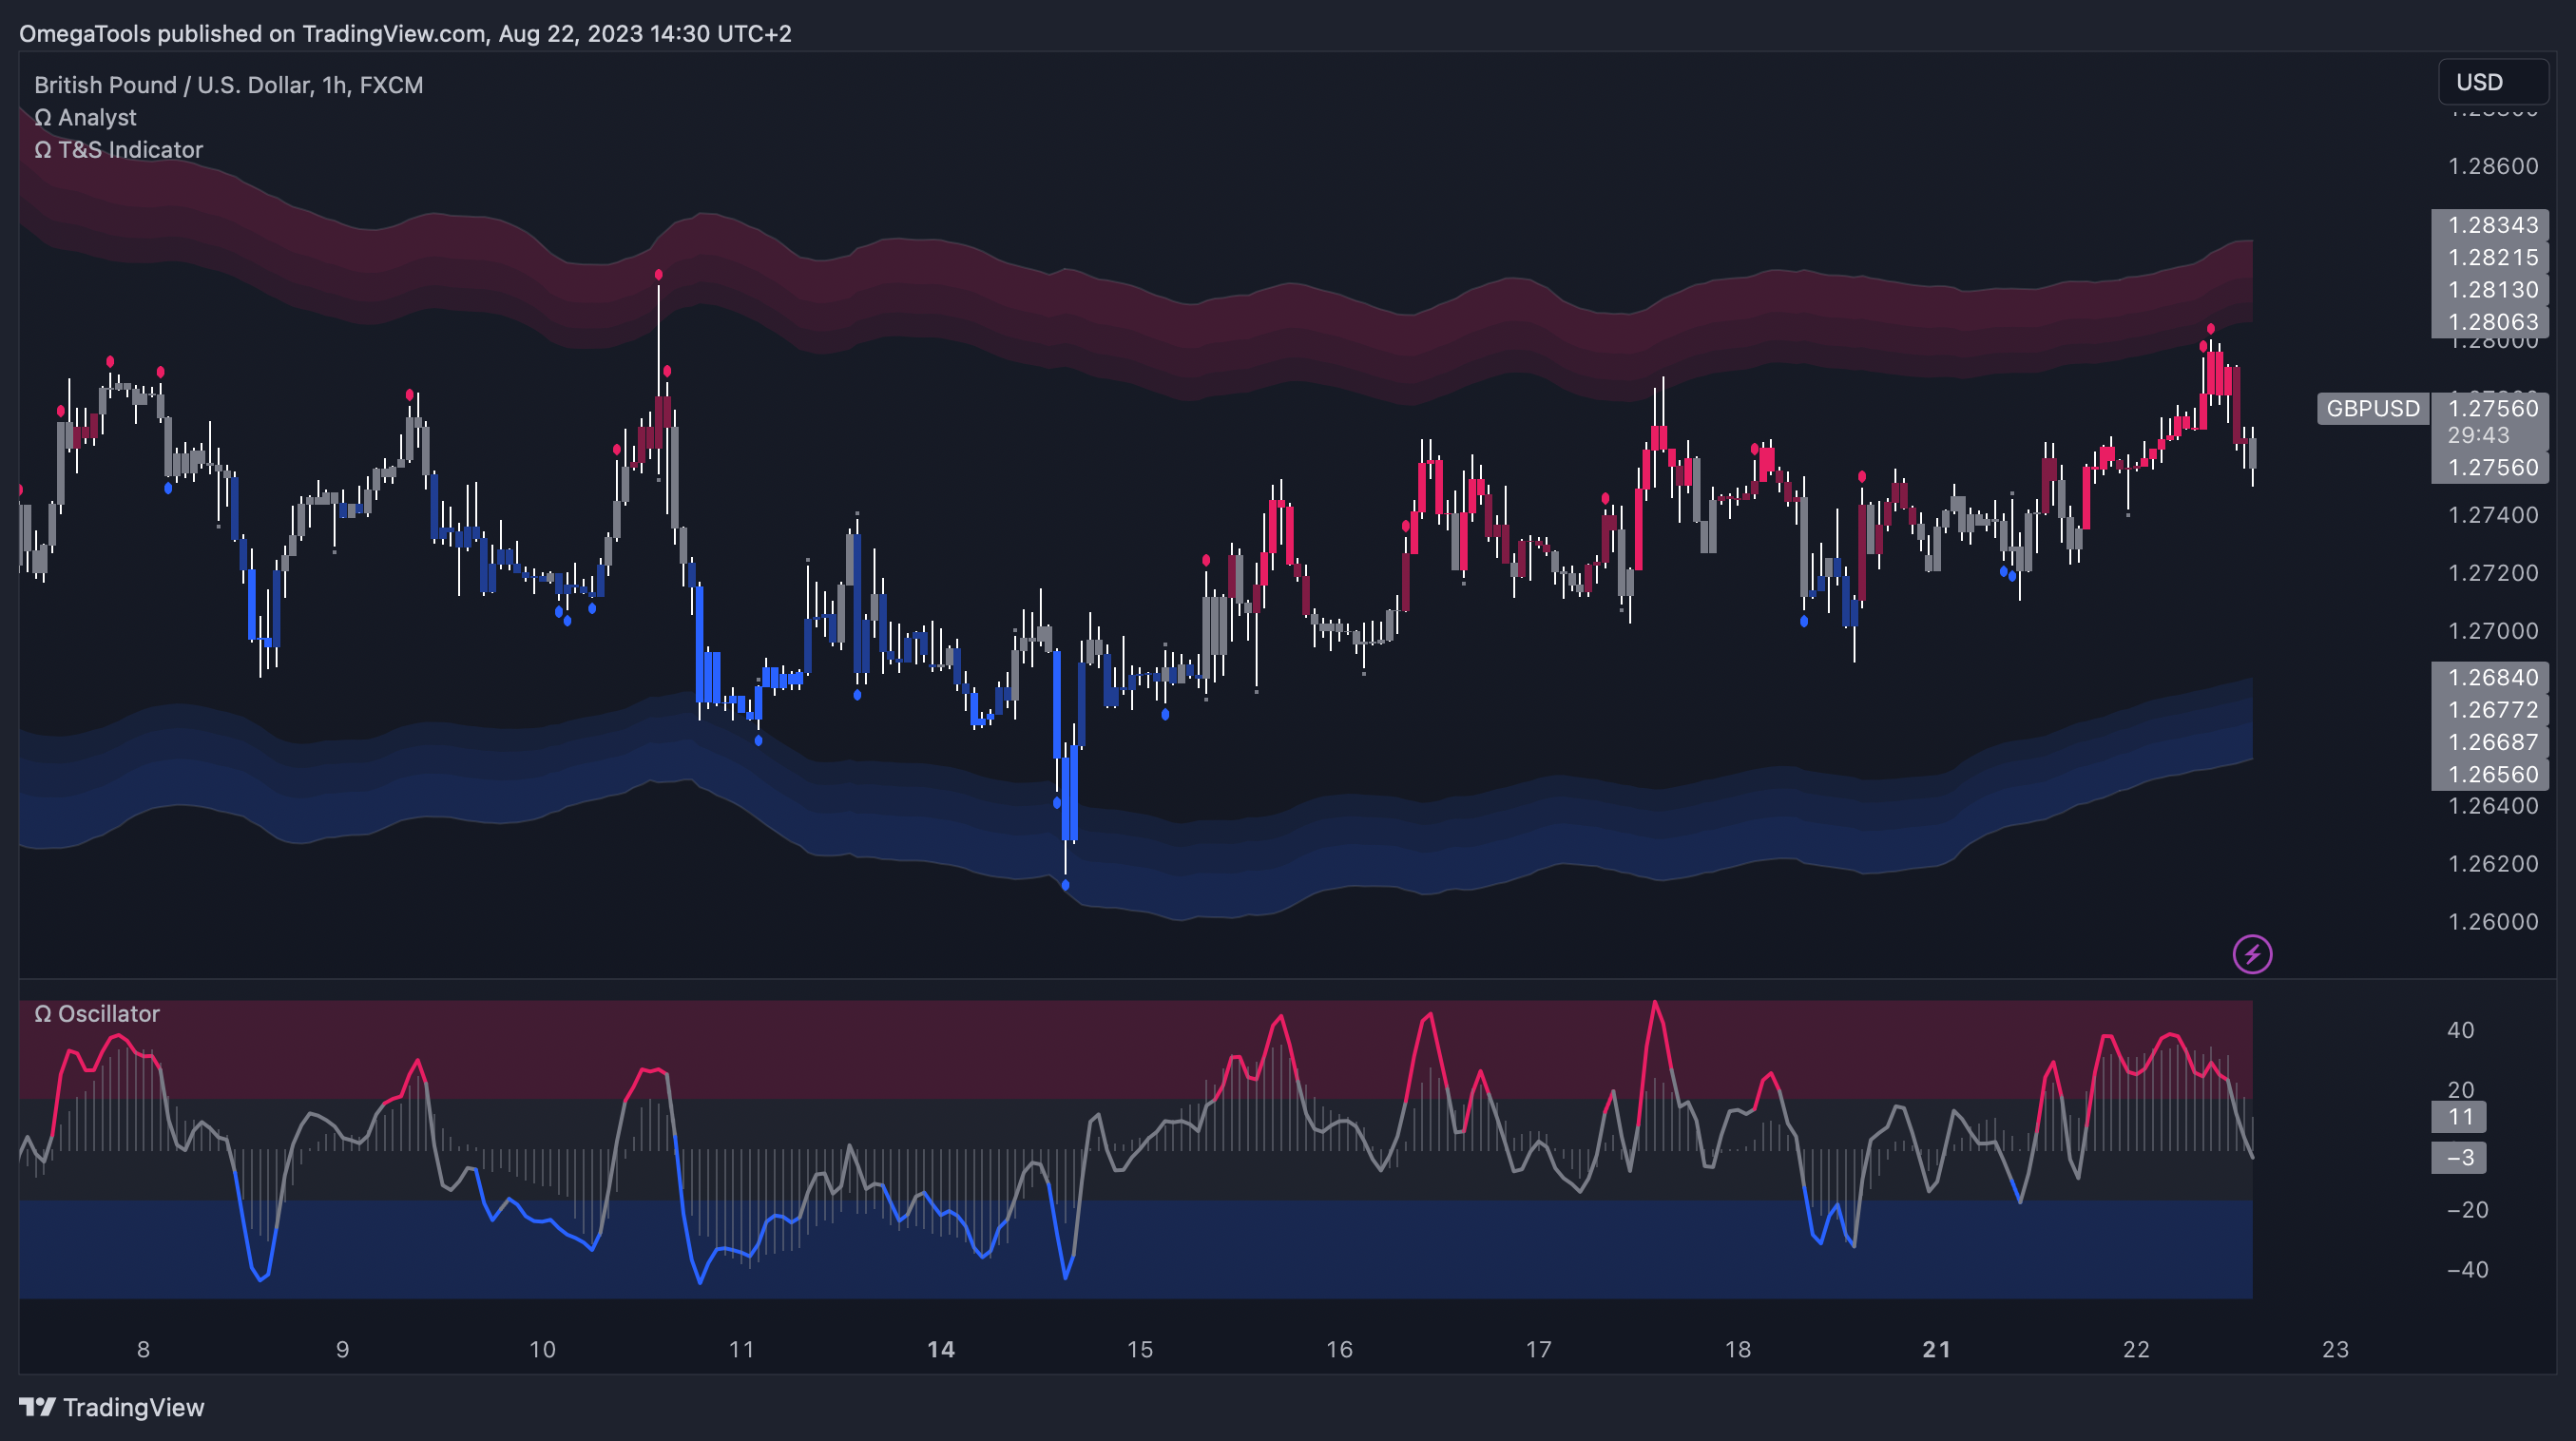Select the Ω Oscillator pane label
The width and height of the screenshot is (2576, 1441).
click(97, 1013)
